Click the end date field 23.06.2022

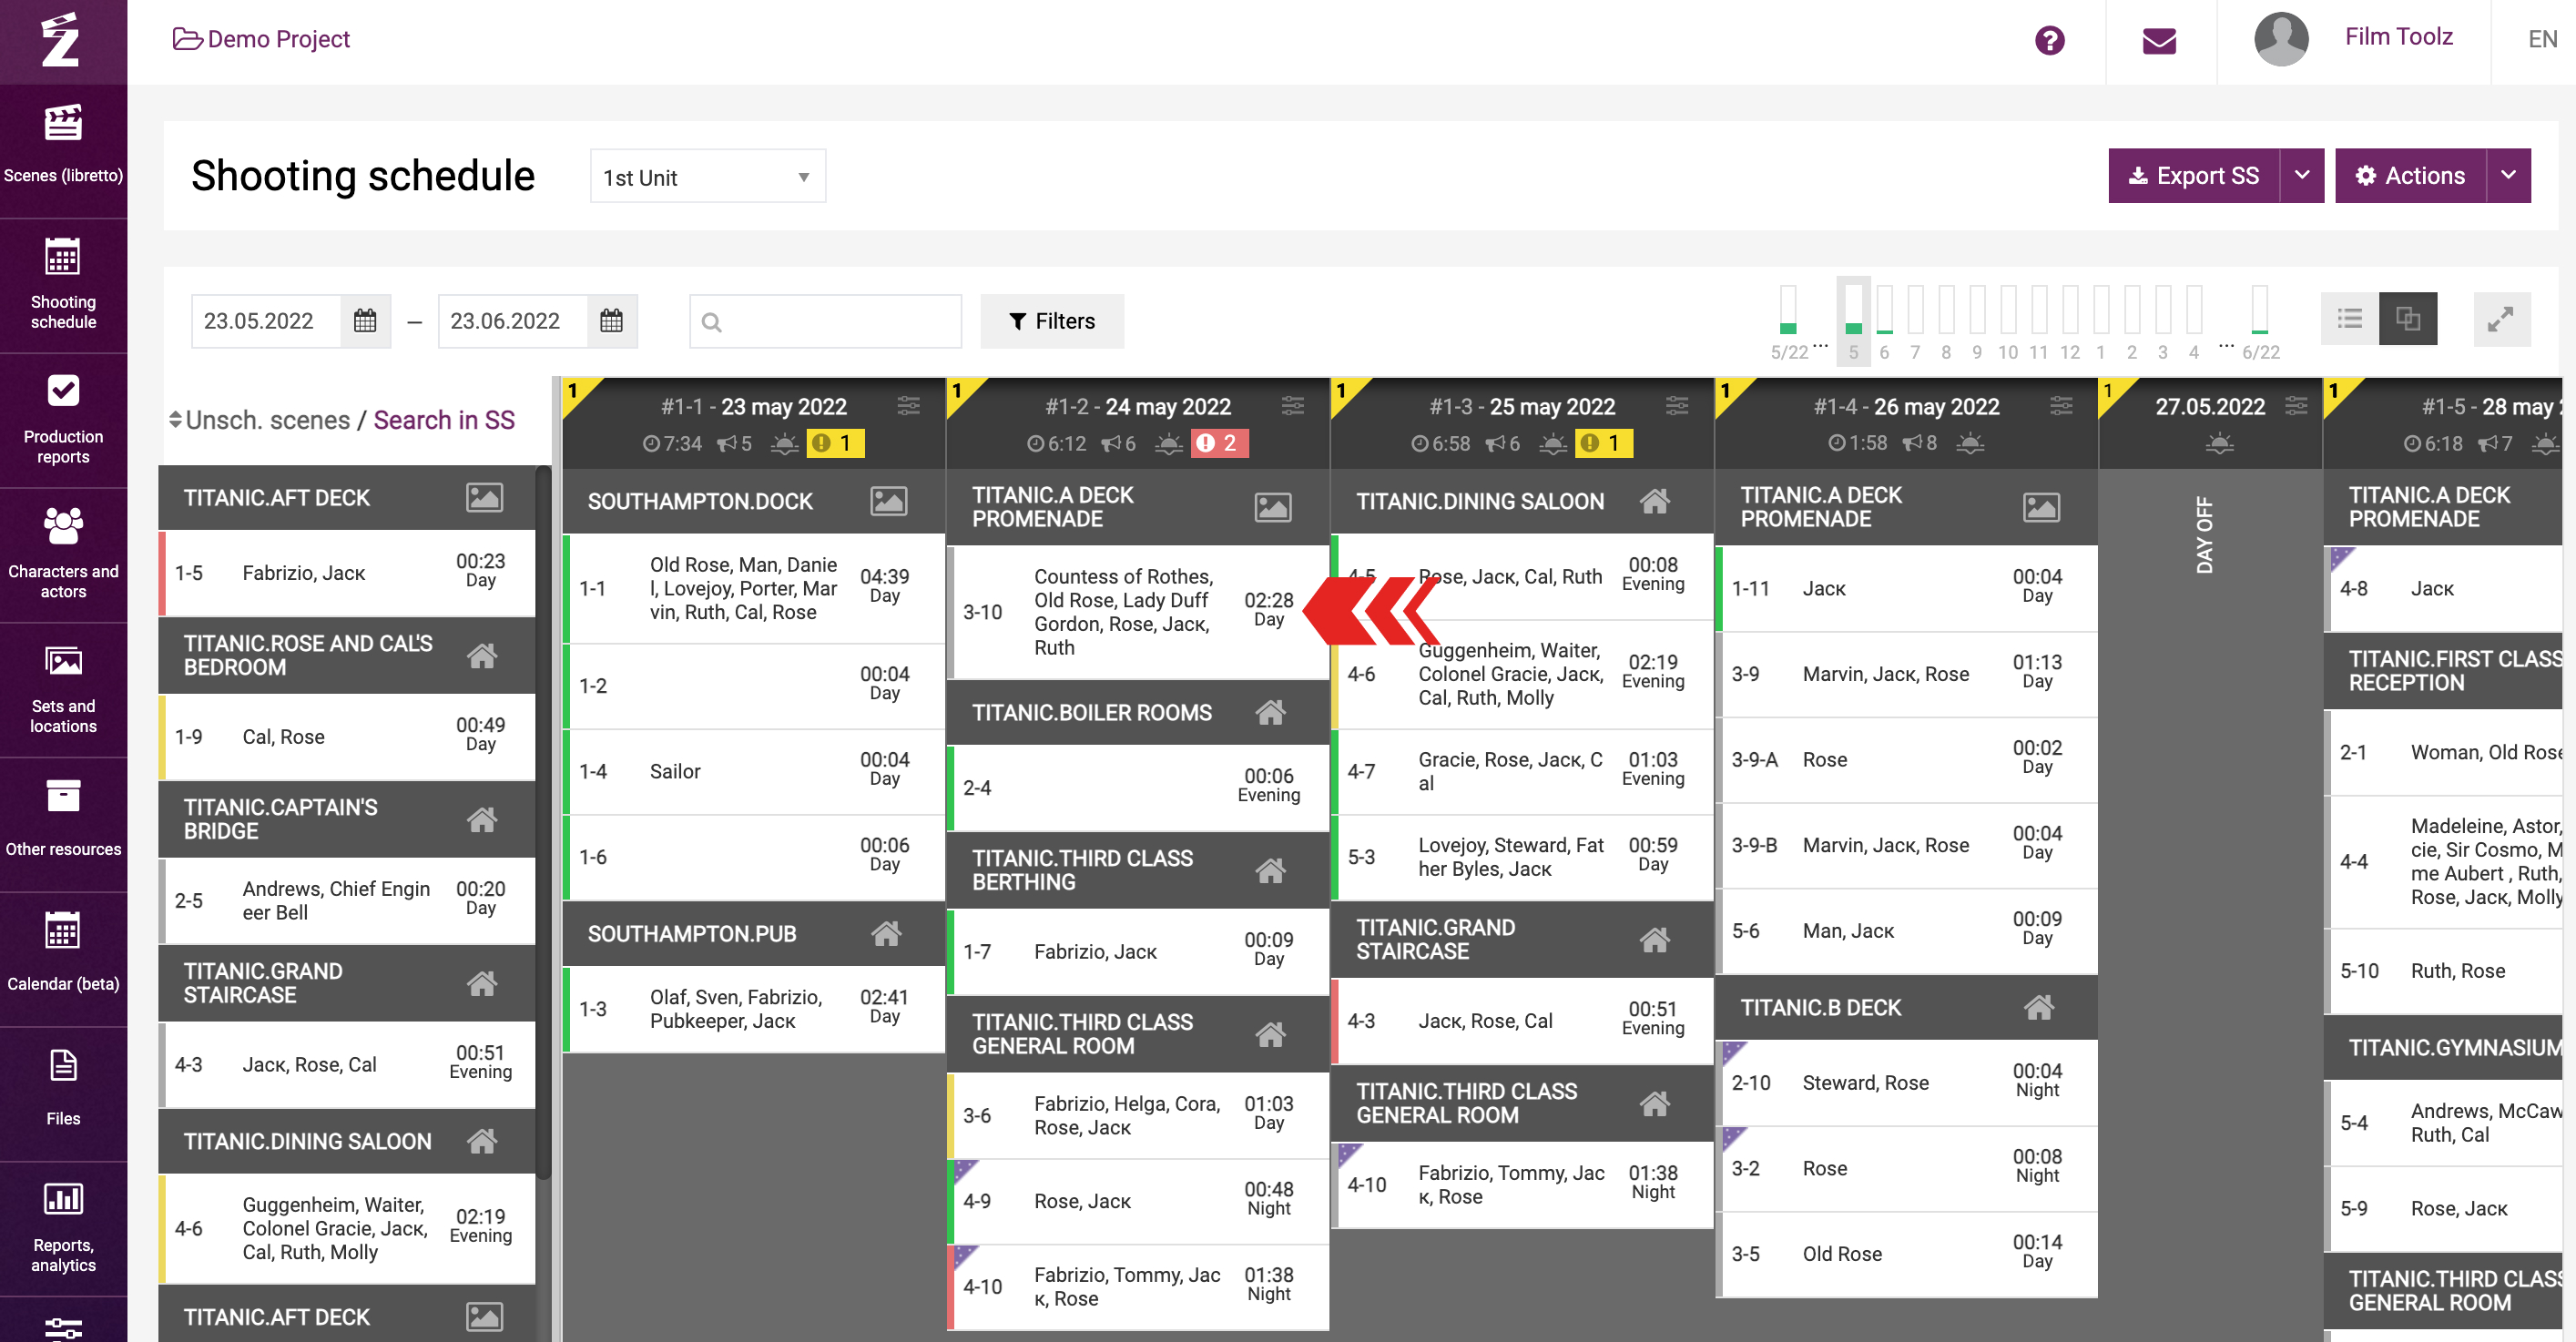pos(512,321)
